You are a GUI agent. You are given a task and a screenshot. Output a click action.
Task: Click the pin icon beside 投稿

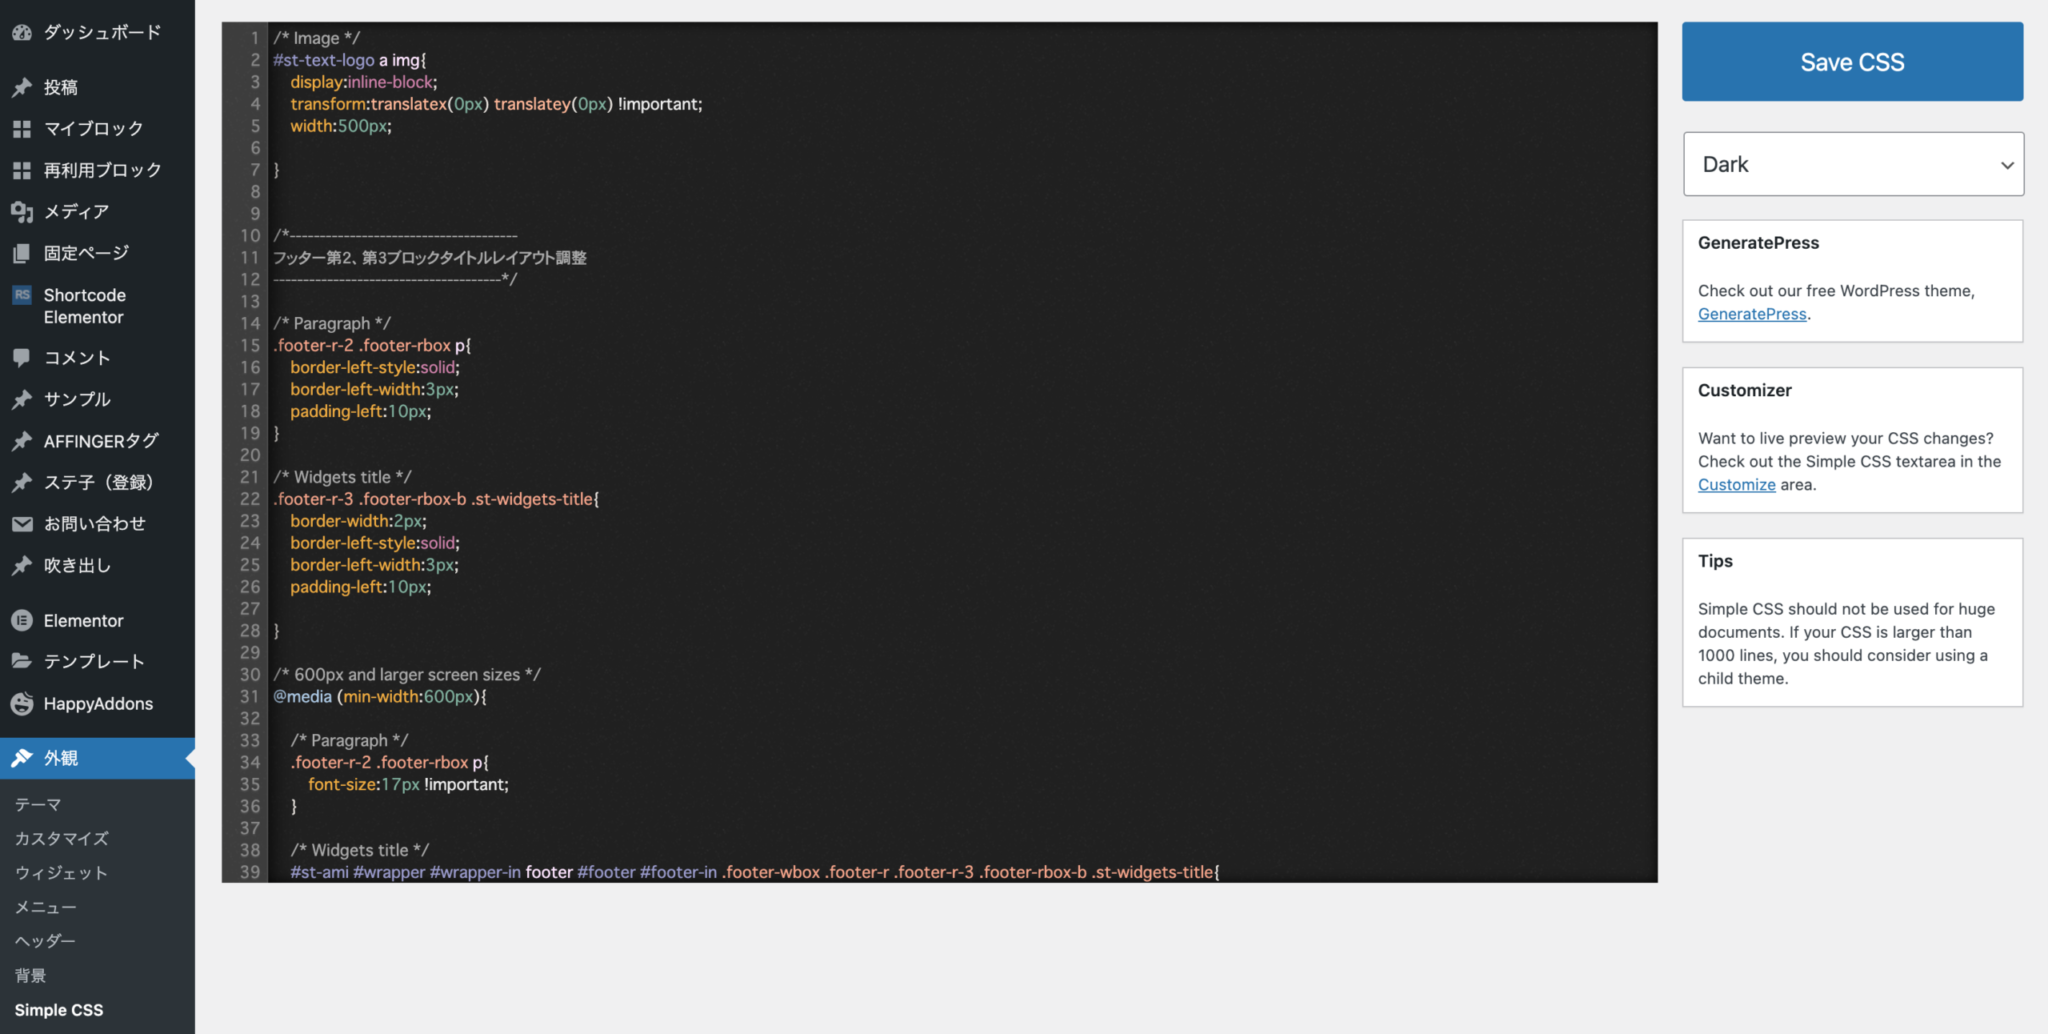[22, 88]
